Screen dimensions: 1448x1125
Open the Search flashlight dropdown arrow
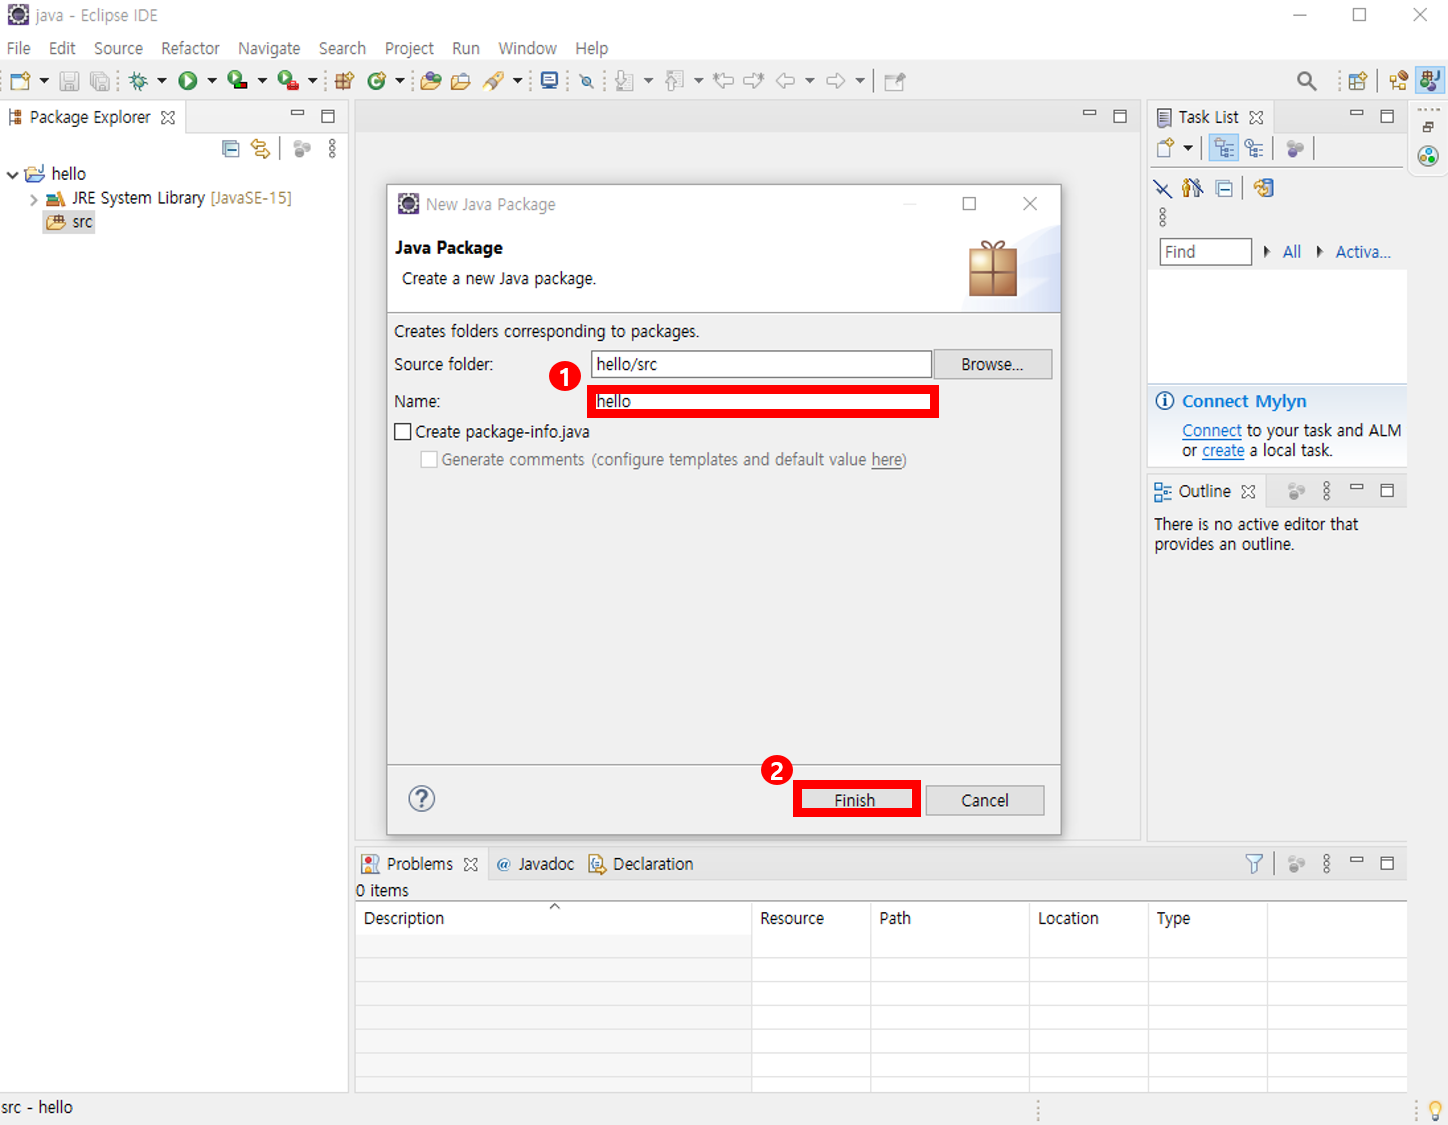pyautogui.click(x=517, y=81)
